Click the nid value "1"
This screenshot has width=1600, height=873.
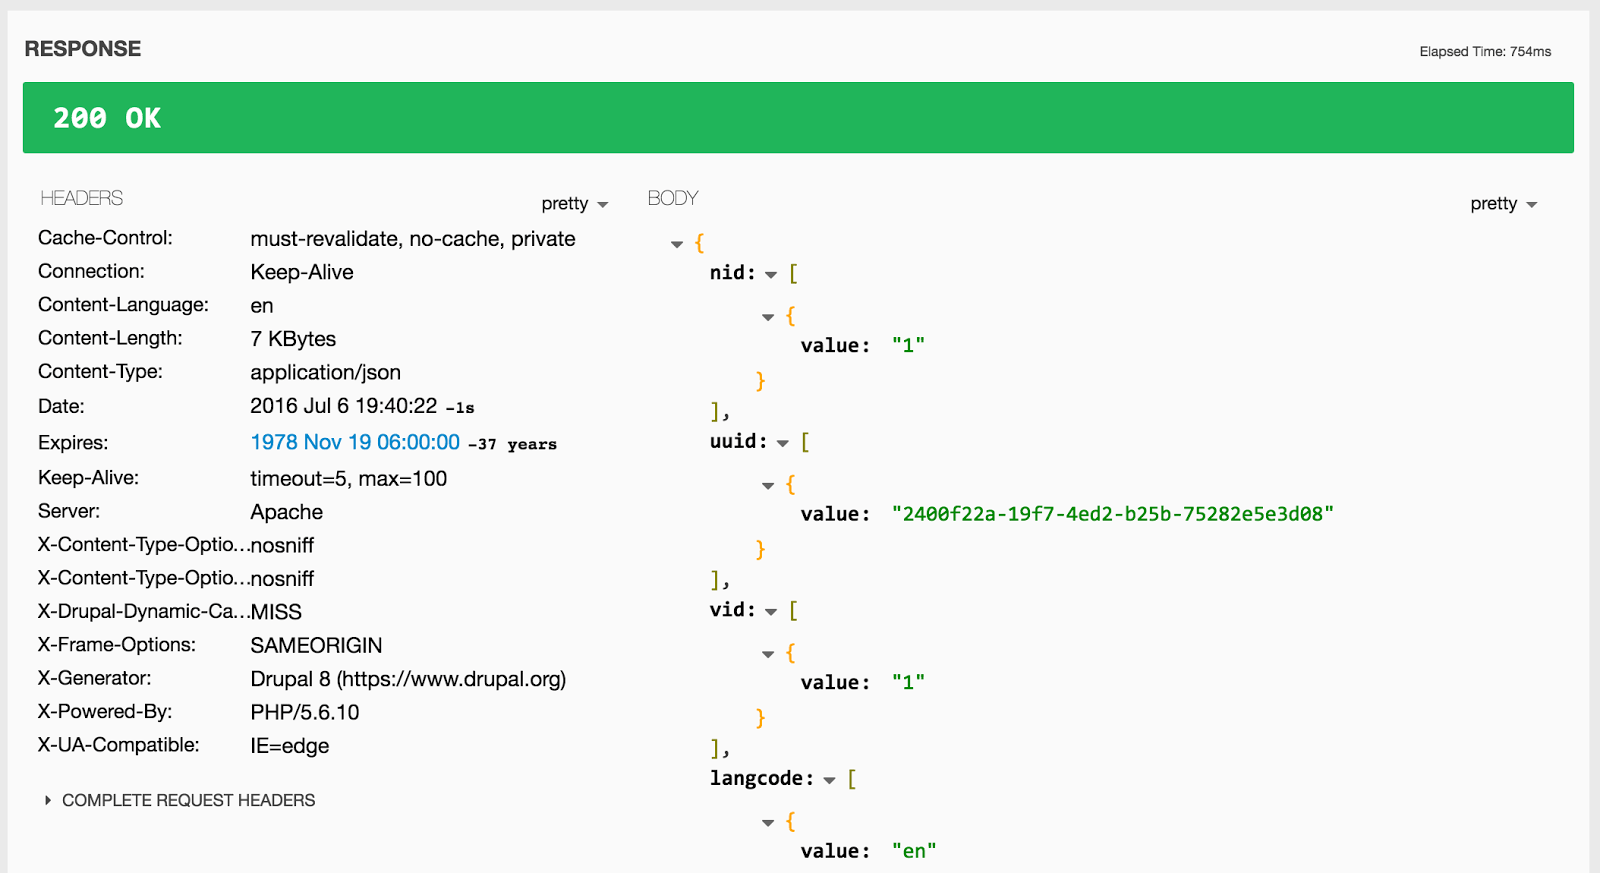908,345
